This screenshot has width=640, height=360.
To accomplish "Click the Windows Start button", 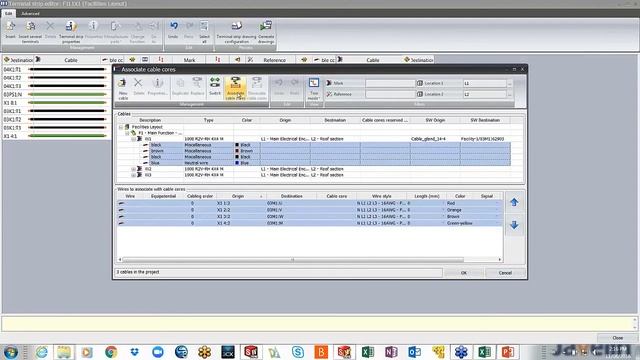I will [x=11, y=351].
